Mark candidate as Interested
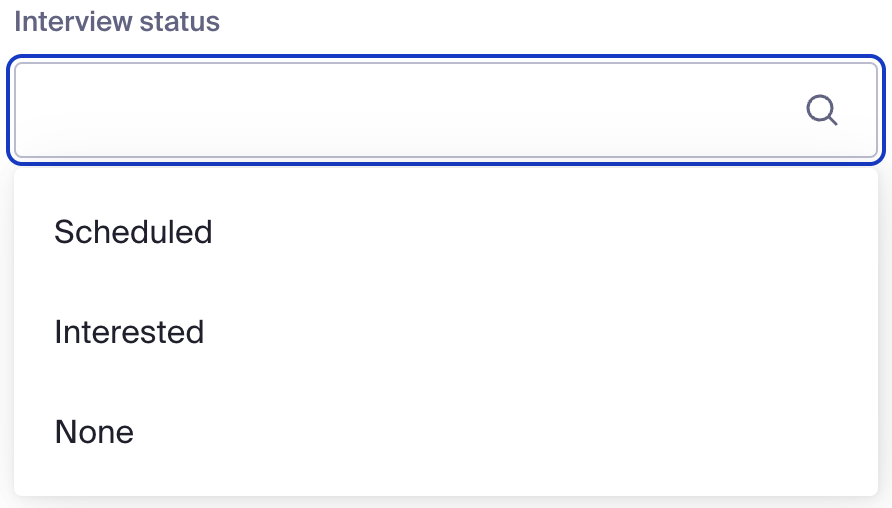Image resolution: width=892 pixels, height=508 pixels. click(x=129, y=332)
